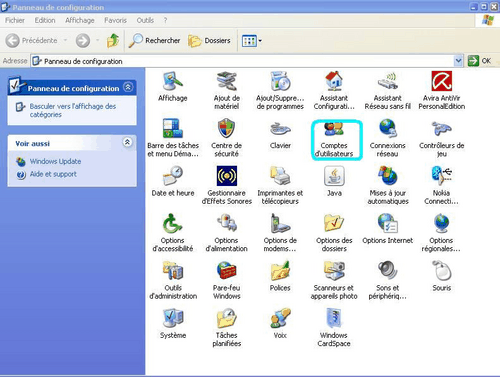Open the Windows Update link

point(55,161)
